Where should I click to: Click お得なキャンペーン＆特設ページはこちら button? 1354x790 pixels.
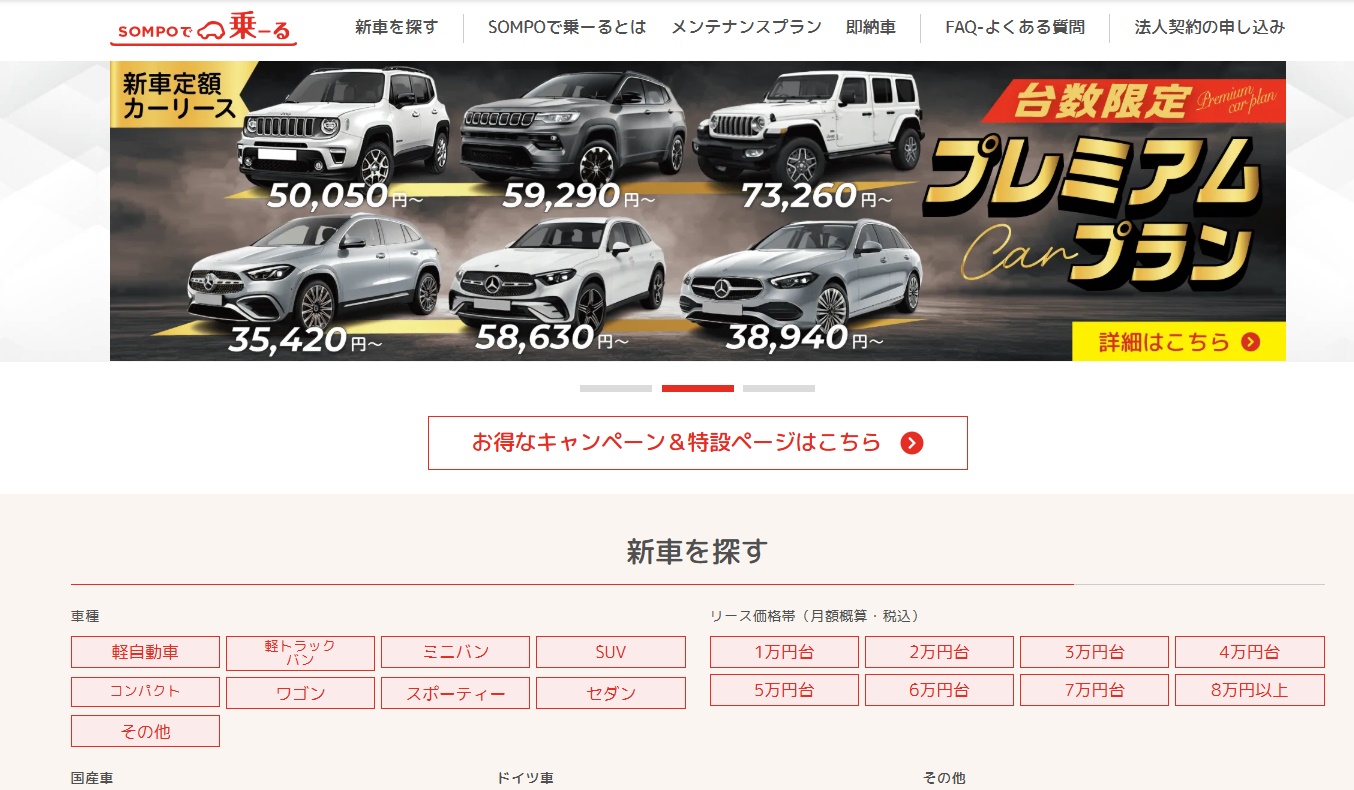click(x=698, y=443)
